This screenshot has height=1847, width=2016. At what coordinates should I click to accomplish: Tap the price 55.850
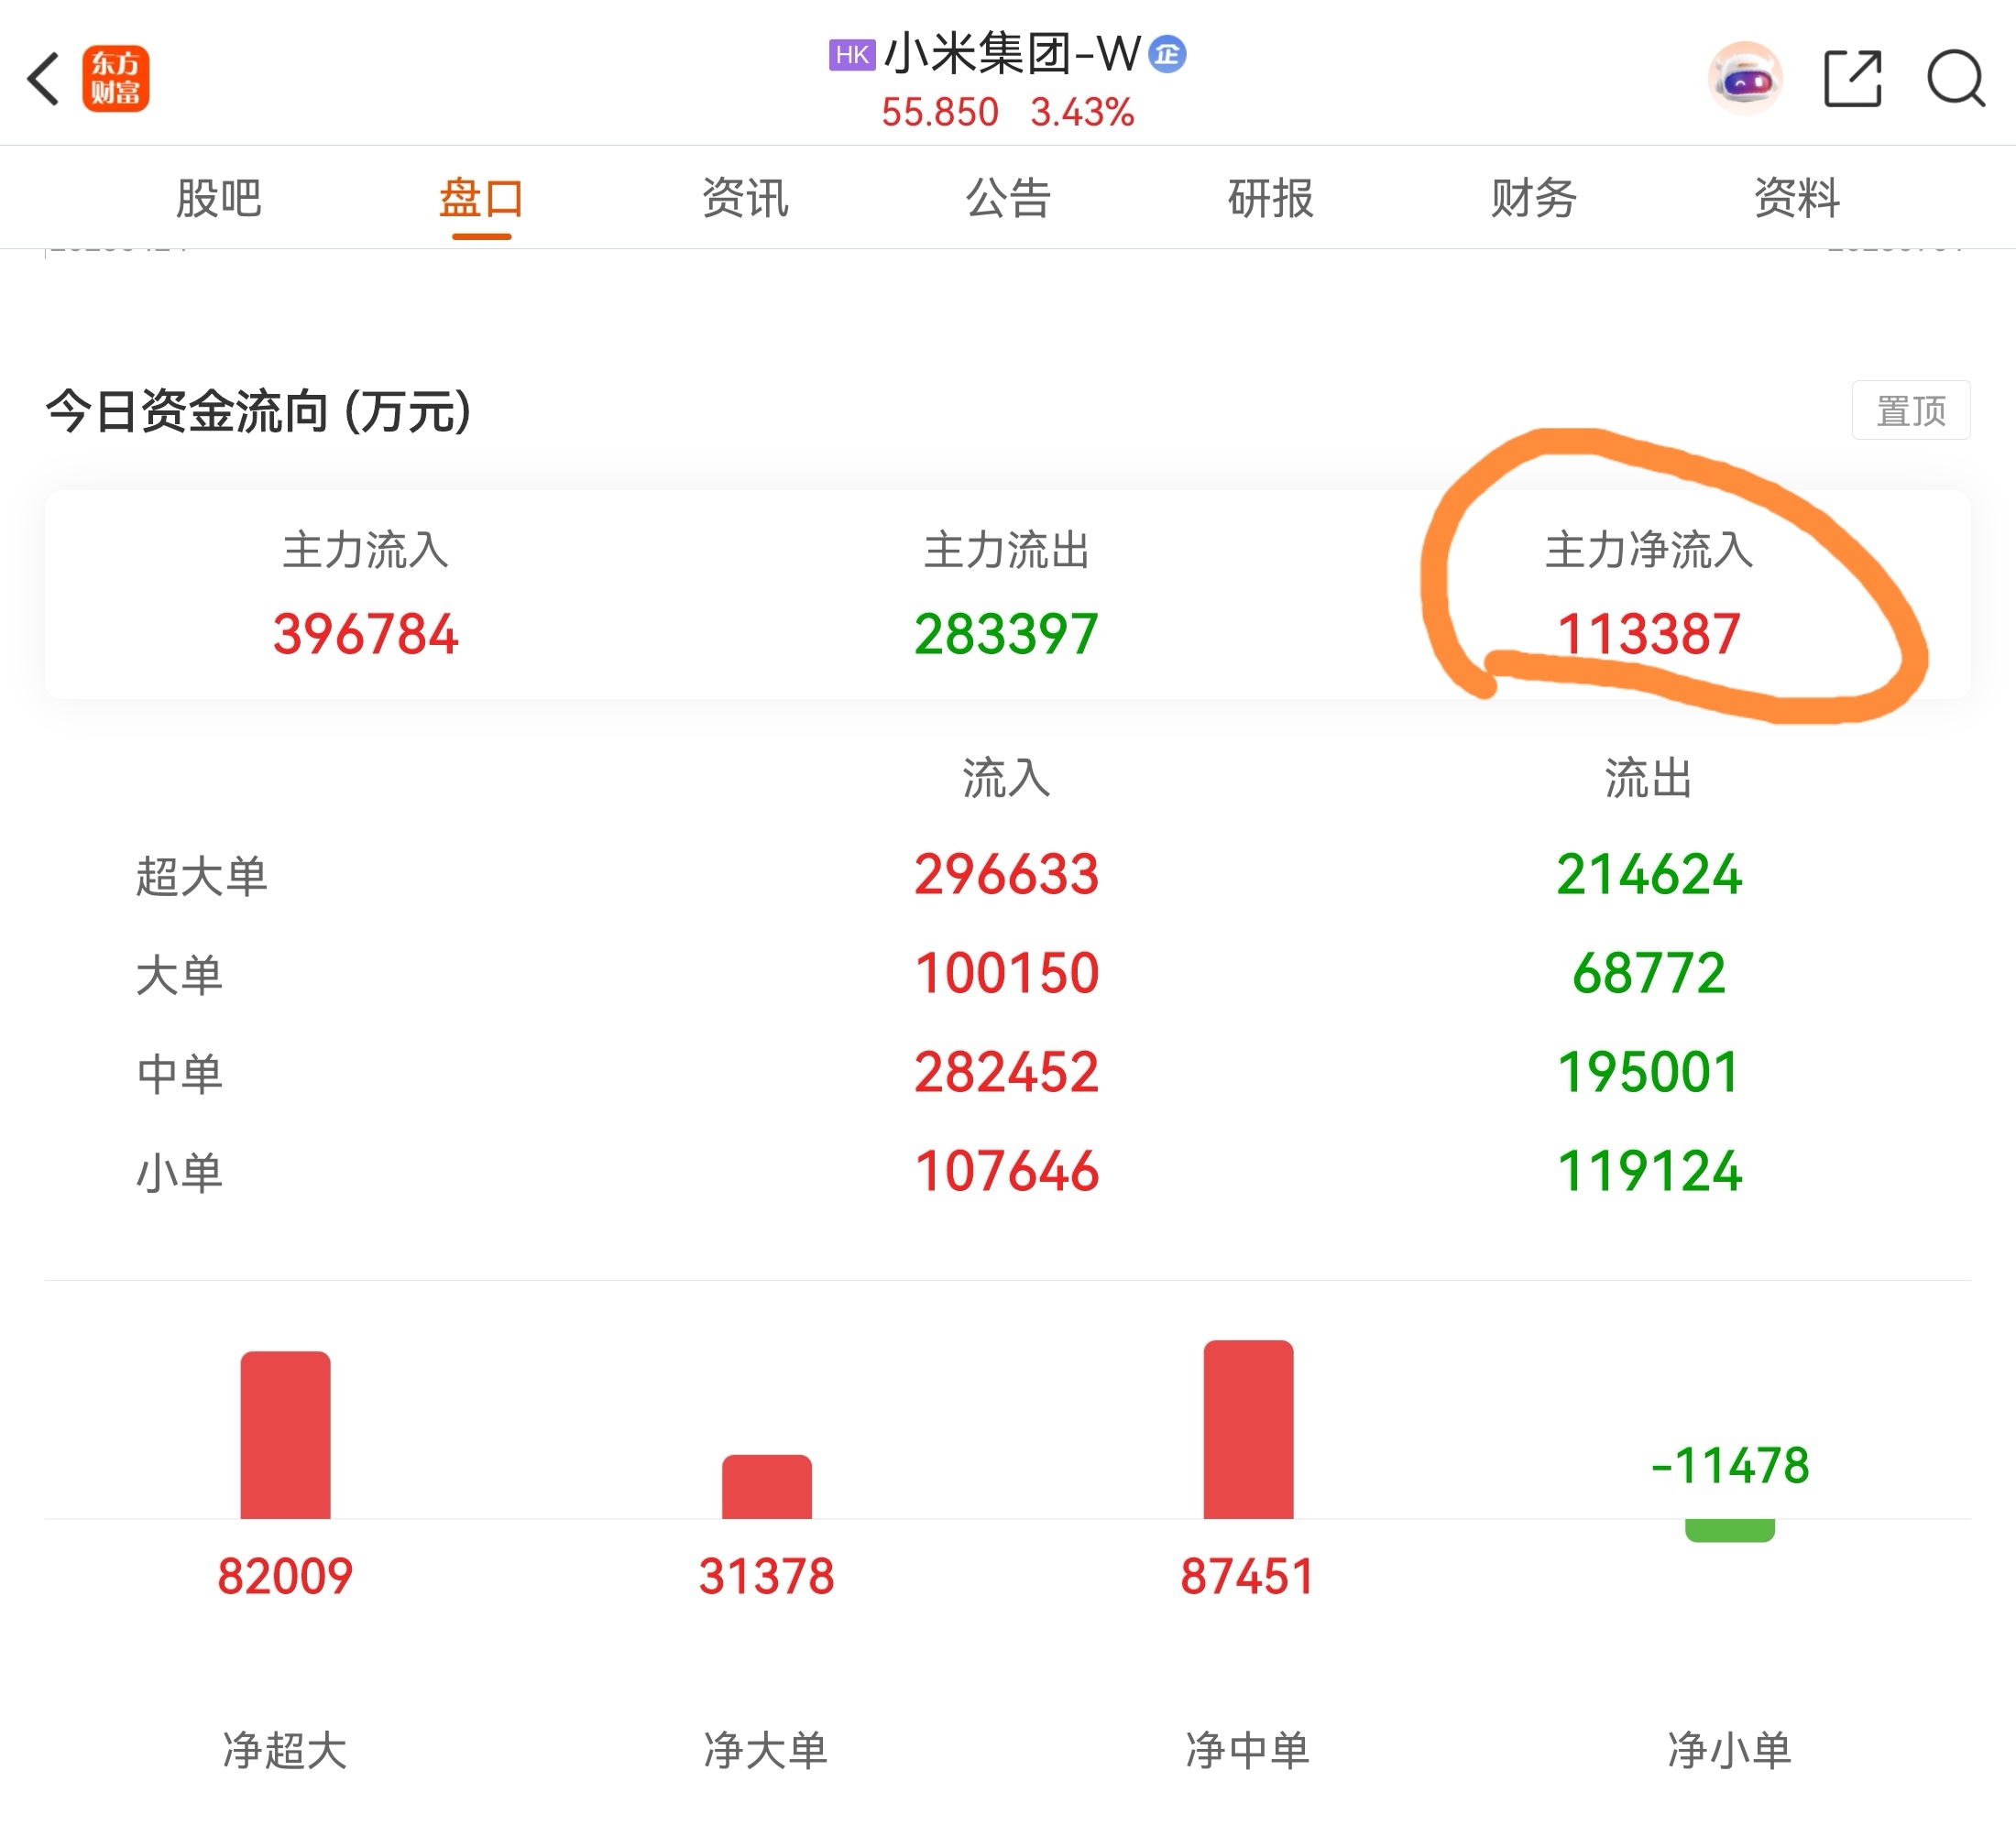(940, 112)
